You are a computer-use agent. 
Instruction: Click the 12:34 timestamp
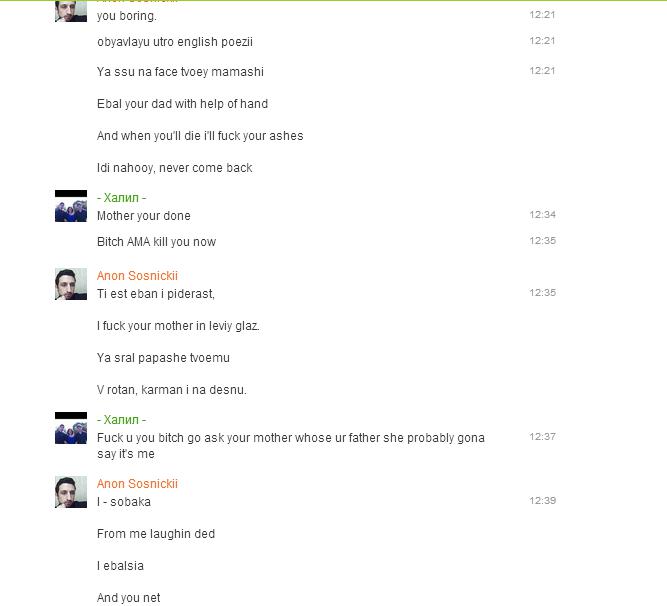(x=542, y=215)
